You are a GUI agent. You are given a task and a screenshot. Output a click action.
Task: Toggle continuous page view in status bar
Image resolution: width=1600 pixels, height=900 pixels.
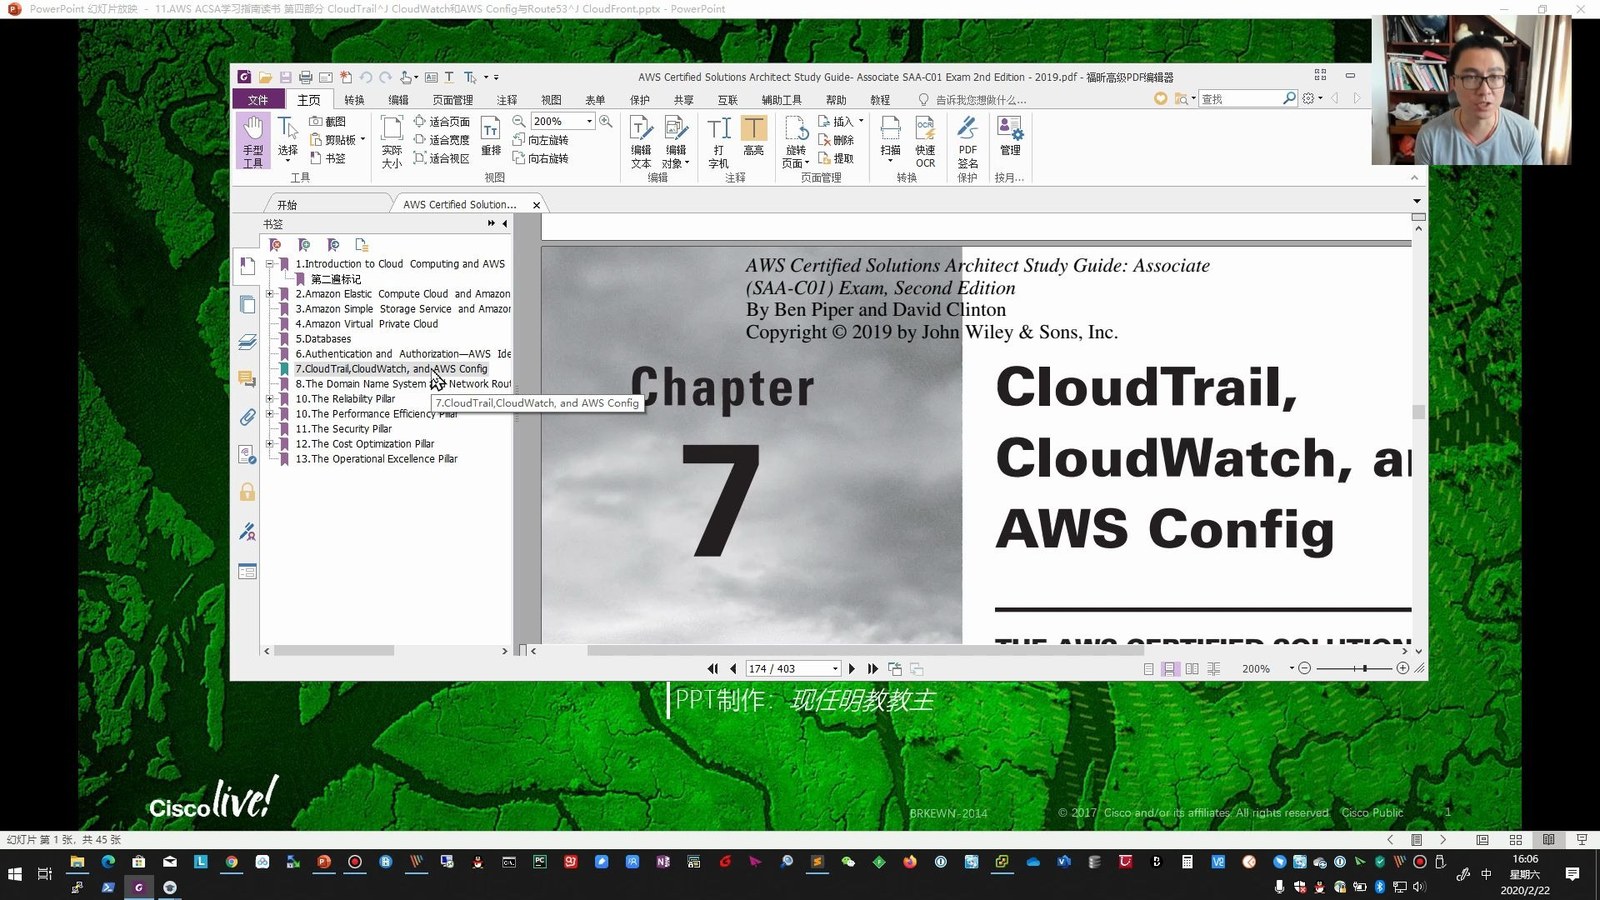1169,668
